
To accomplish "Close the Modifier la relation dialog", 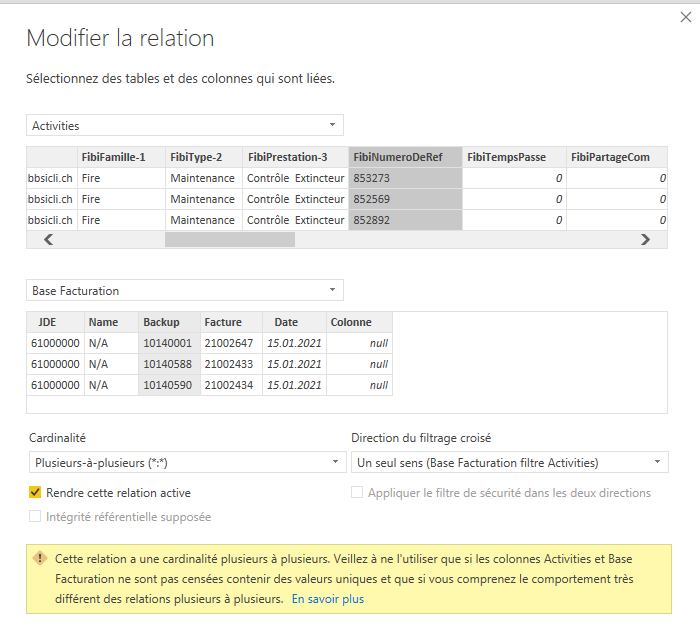I will tap(686, 17).
